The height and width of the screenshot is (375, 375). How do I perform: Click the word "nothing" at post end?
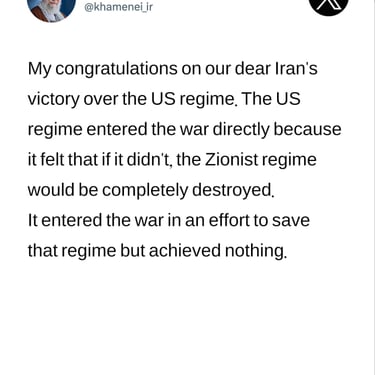click(x=256, y=251)
